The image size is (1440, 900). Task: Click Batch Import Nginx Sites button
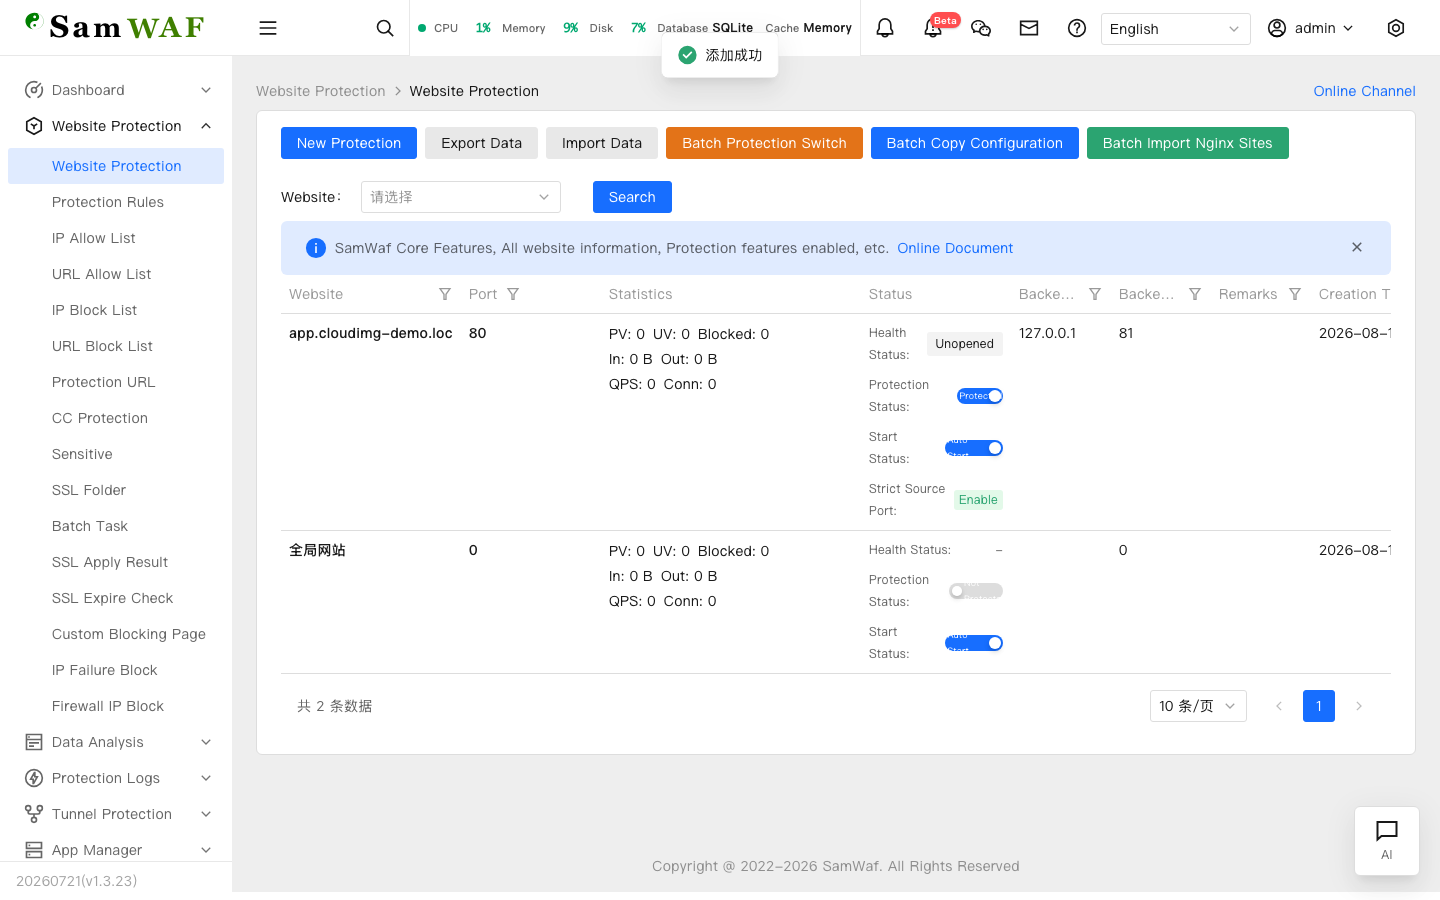point(1188,143)
